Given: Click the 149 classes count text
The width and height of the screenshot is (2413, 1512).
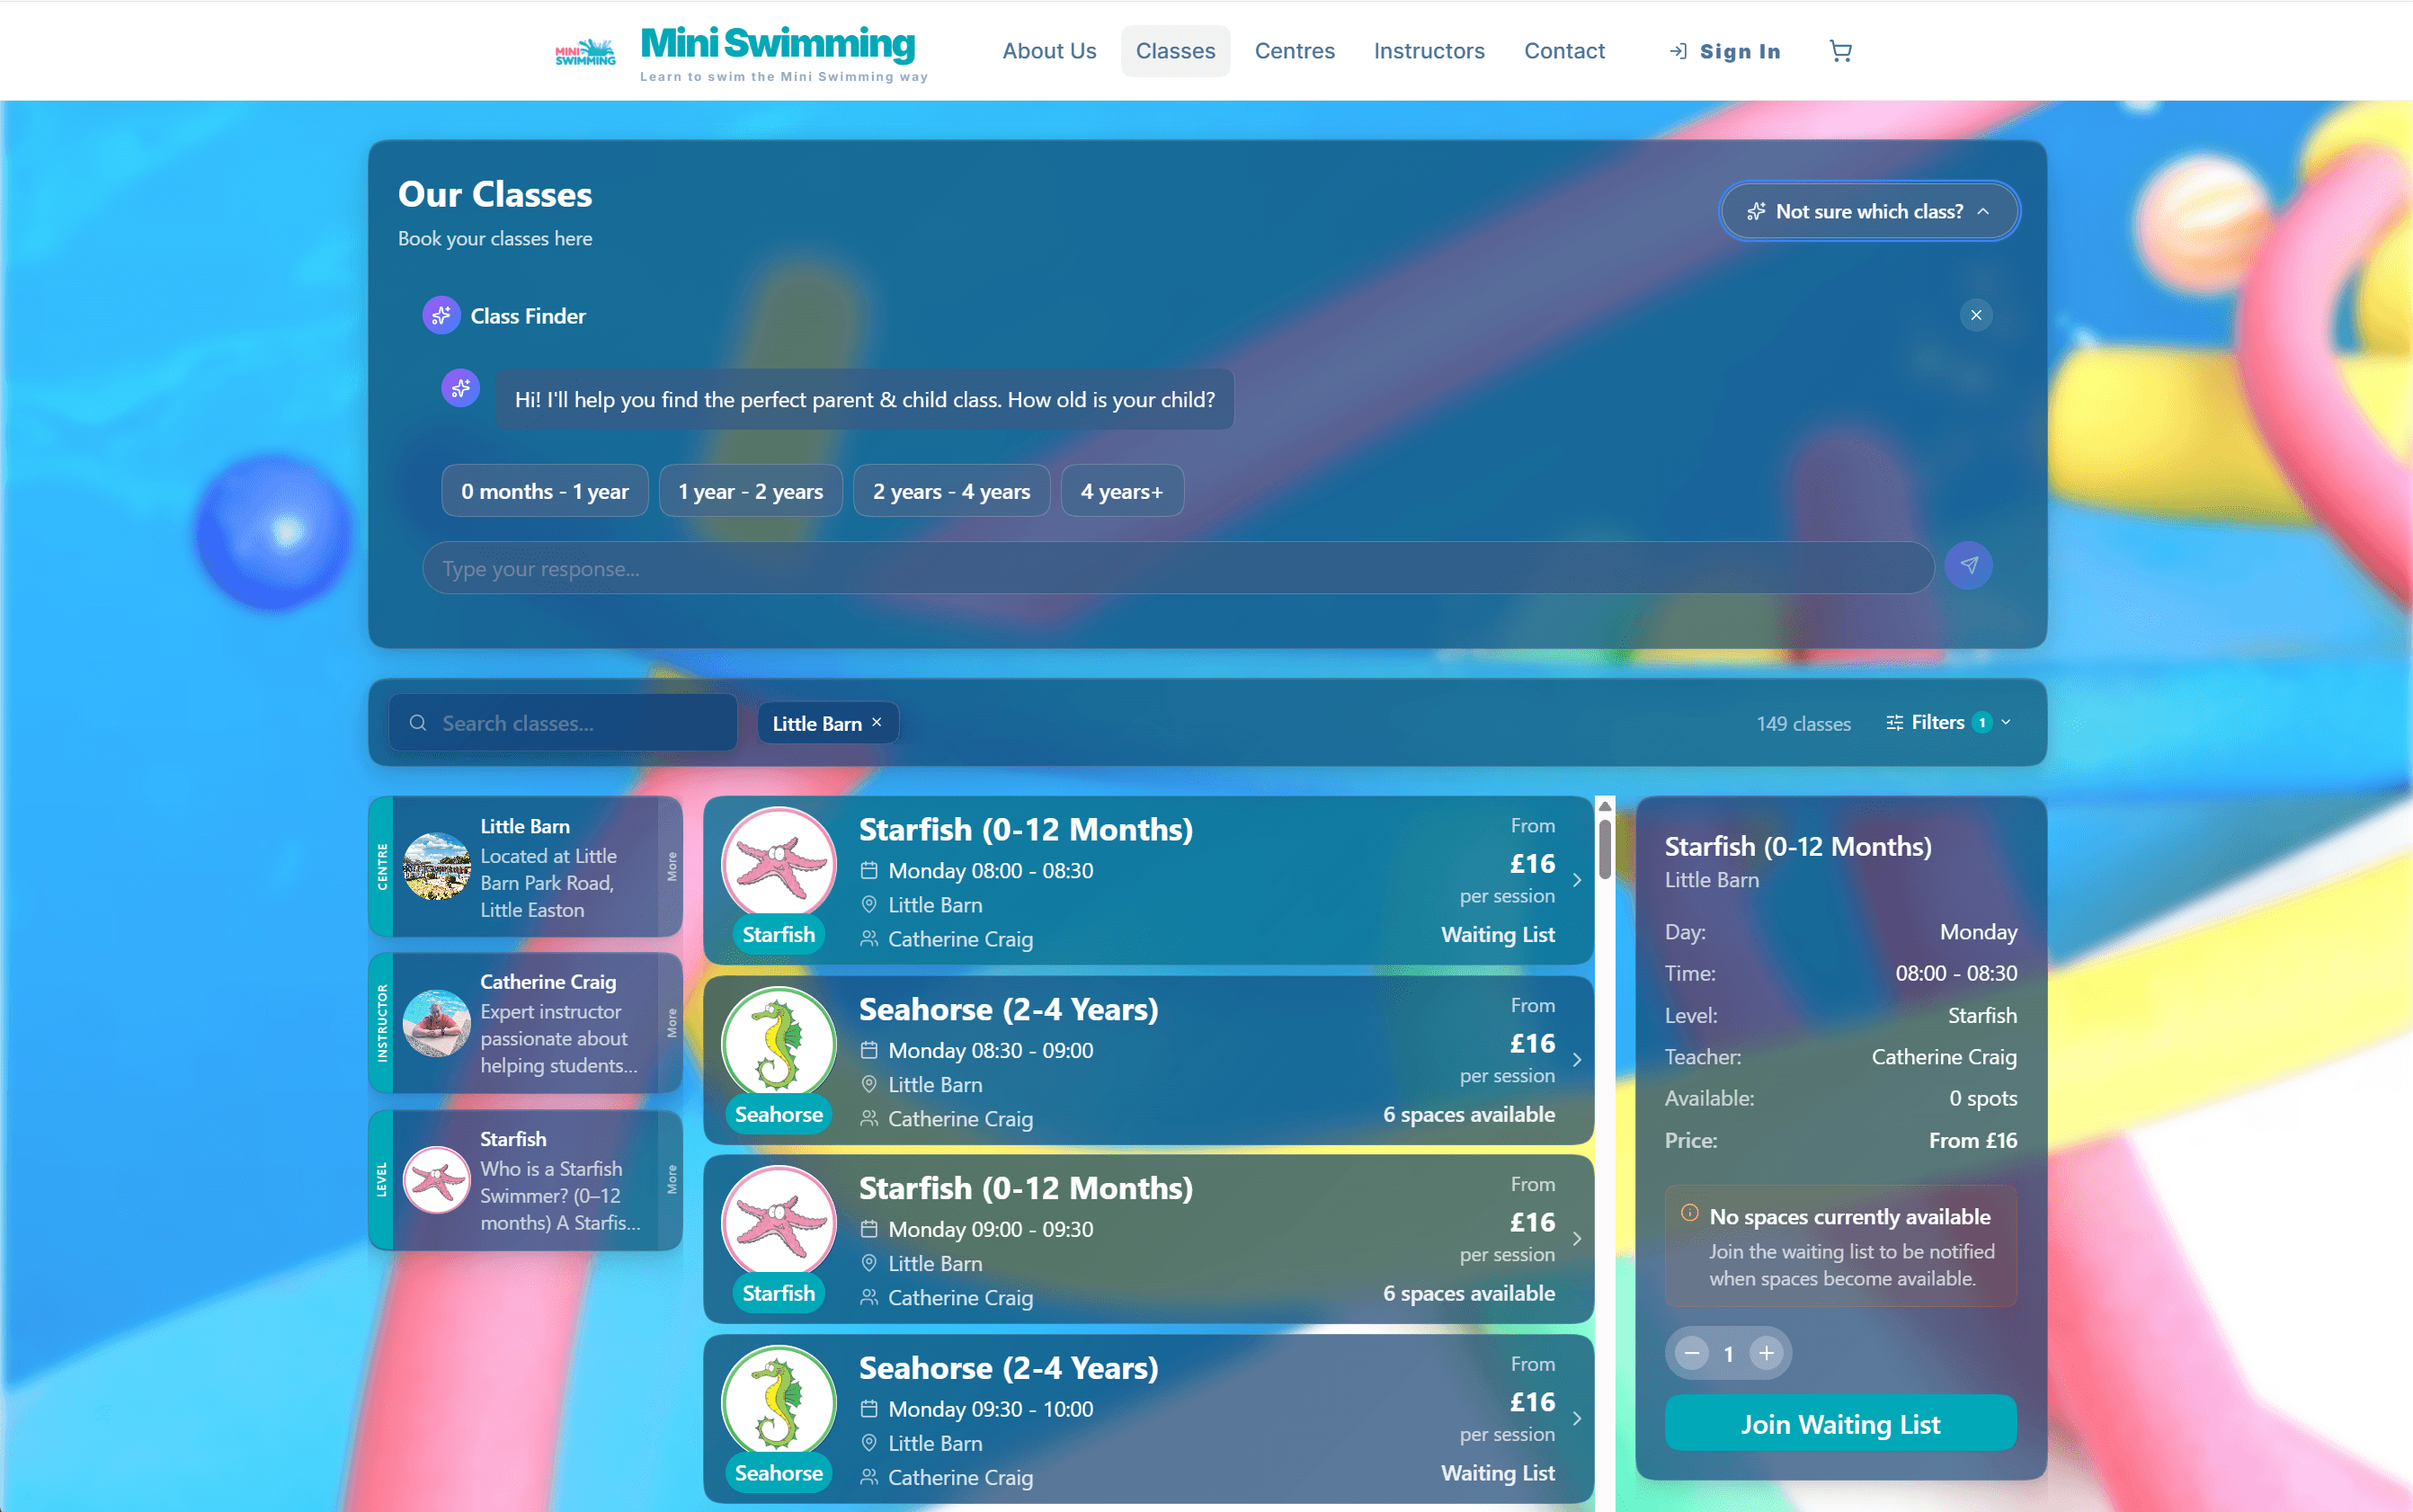Looking at the screenshot, I should (x=1803, y=723).
